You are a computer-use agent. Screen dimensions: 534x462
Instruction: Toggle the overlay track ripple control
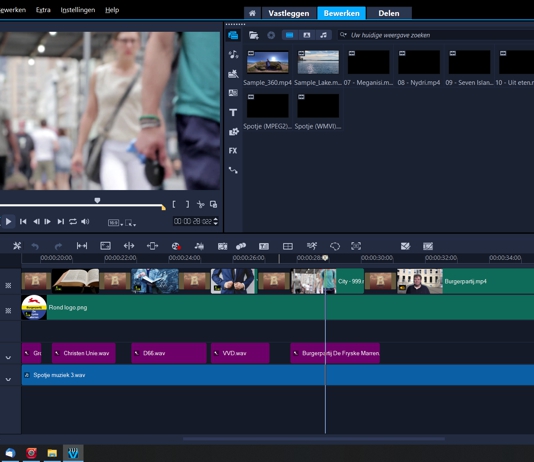point(8,310)
